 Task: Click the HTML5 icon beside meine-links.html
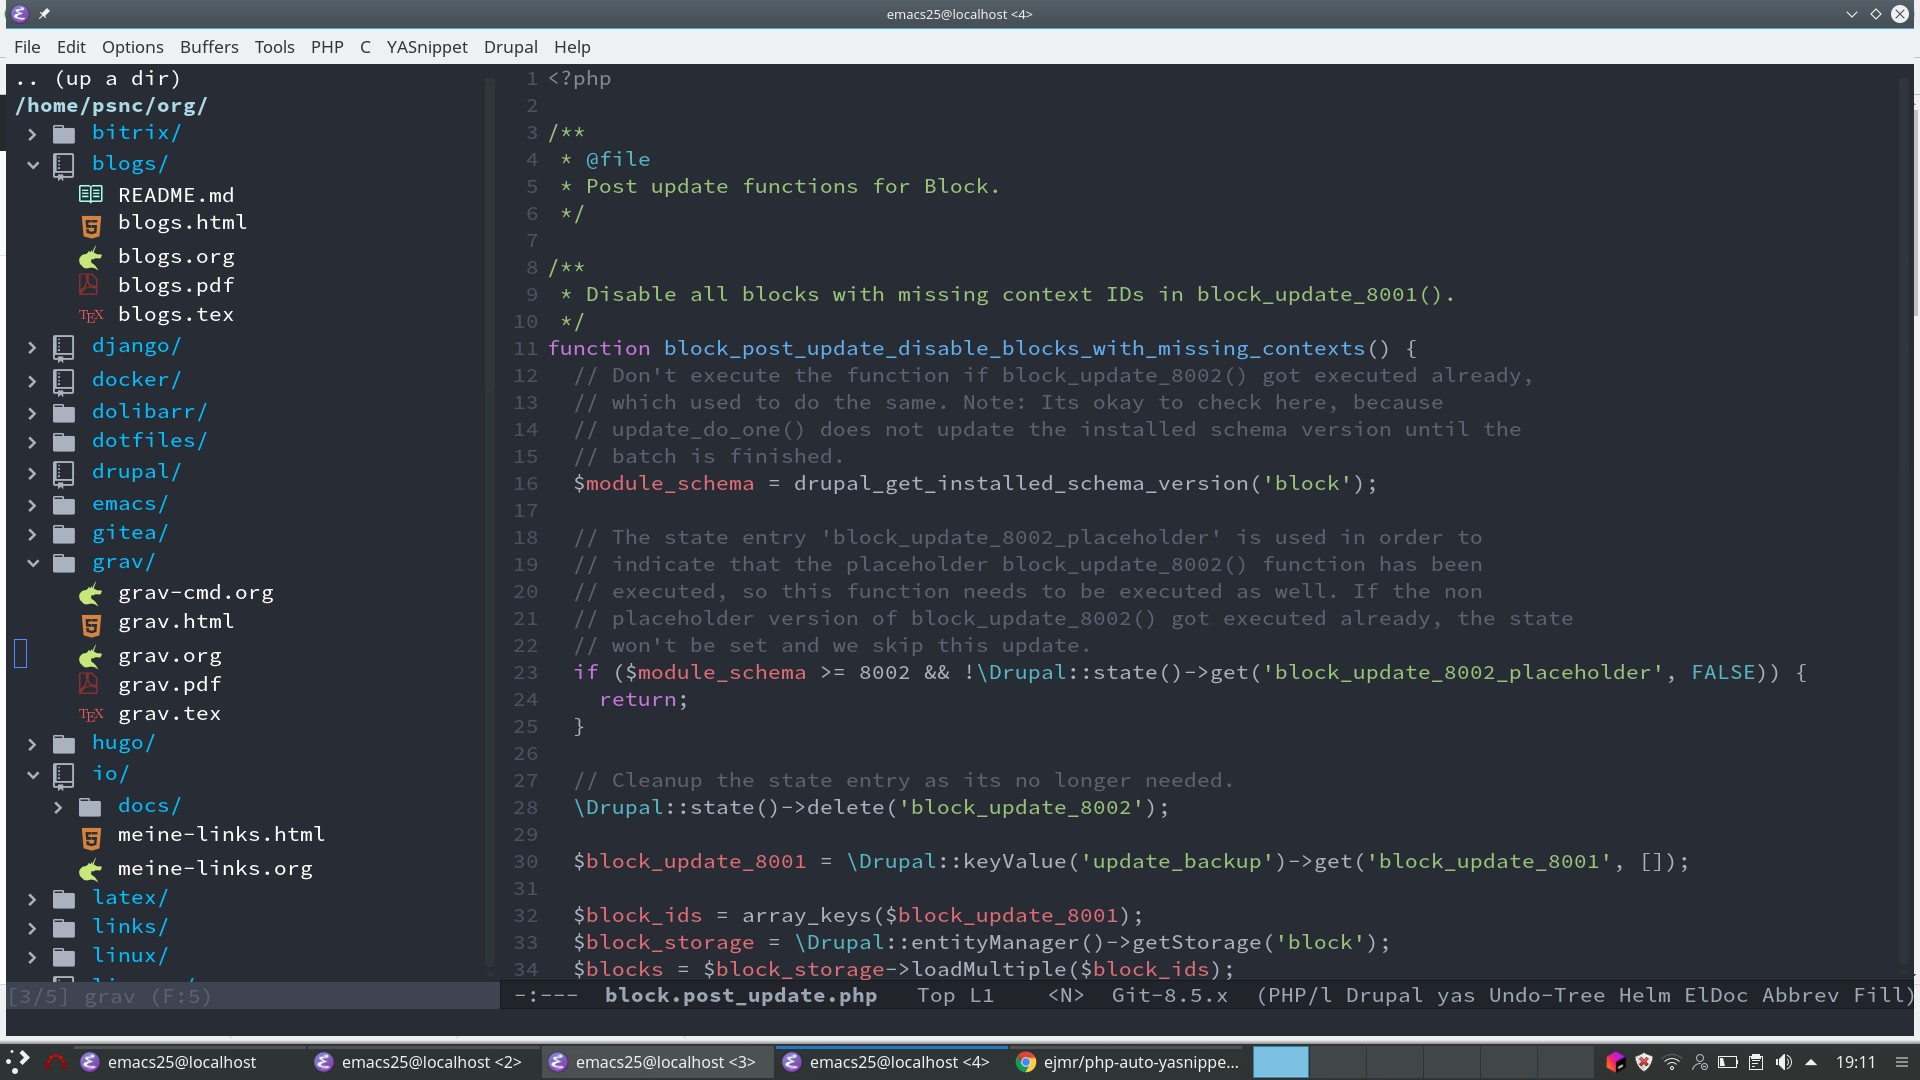tap(90, 839)
